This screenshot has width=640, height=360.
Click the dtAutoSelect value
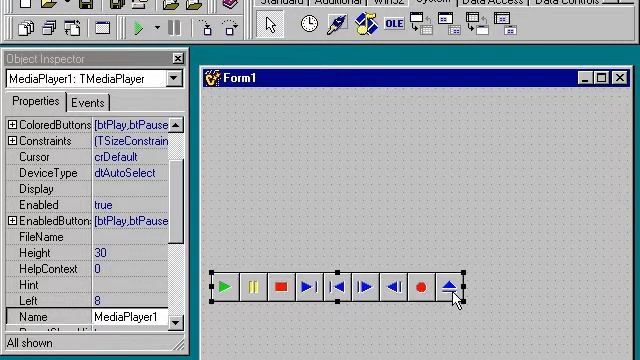pyautogui.click(x=125, y=173)
